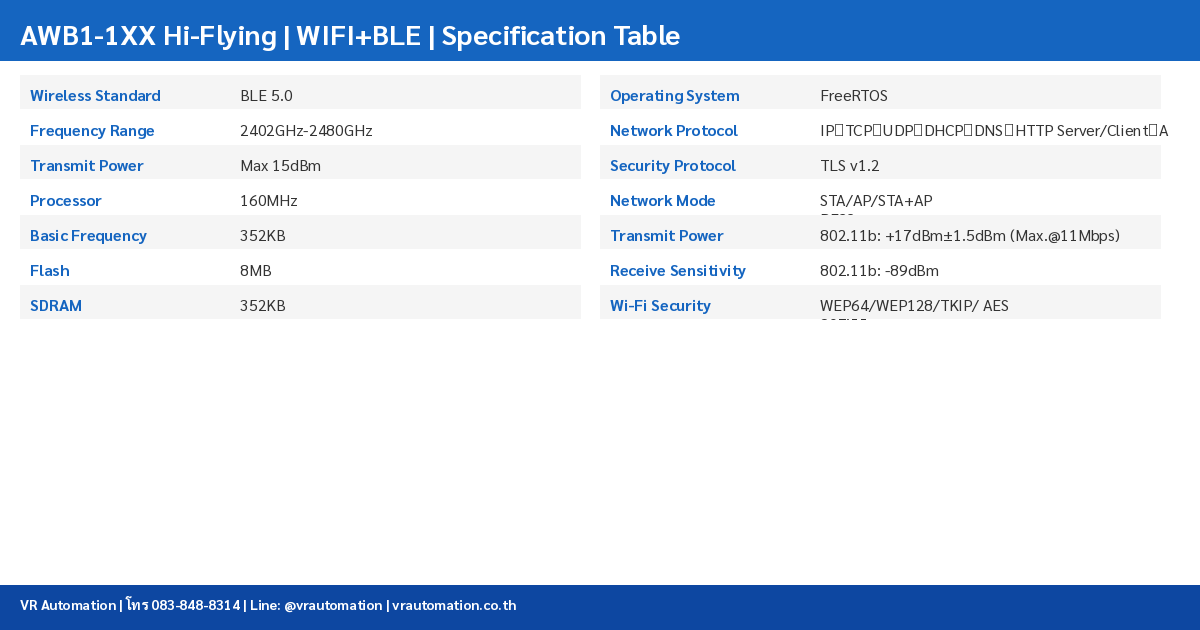
Task: Select the SDRAM row label
Action: pos(56,306)
